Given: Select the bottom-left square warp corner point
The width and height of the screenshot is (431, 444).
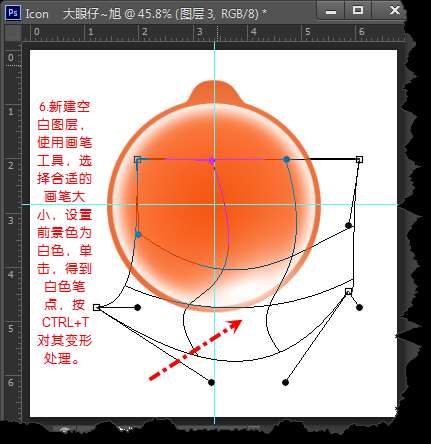Looking at the screenshot, I should [x=97, y=307].
